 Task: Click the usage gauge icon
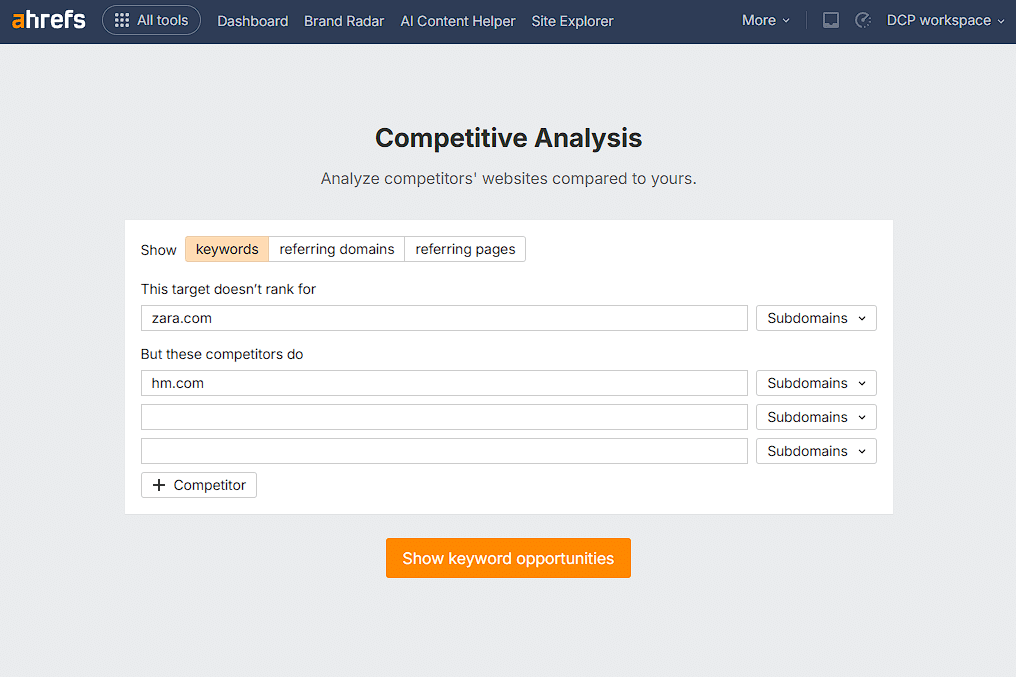point(863,21)
